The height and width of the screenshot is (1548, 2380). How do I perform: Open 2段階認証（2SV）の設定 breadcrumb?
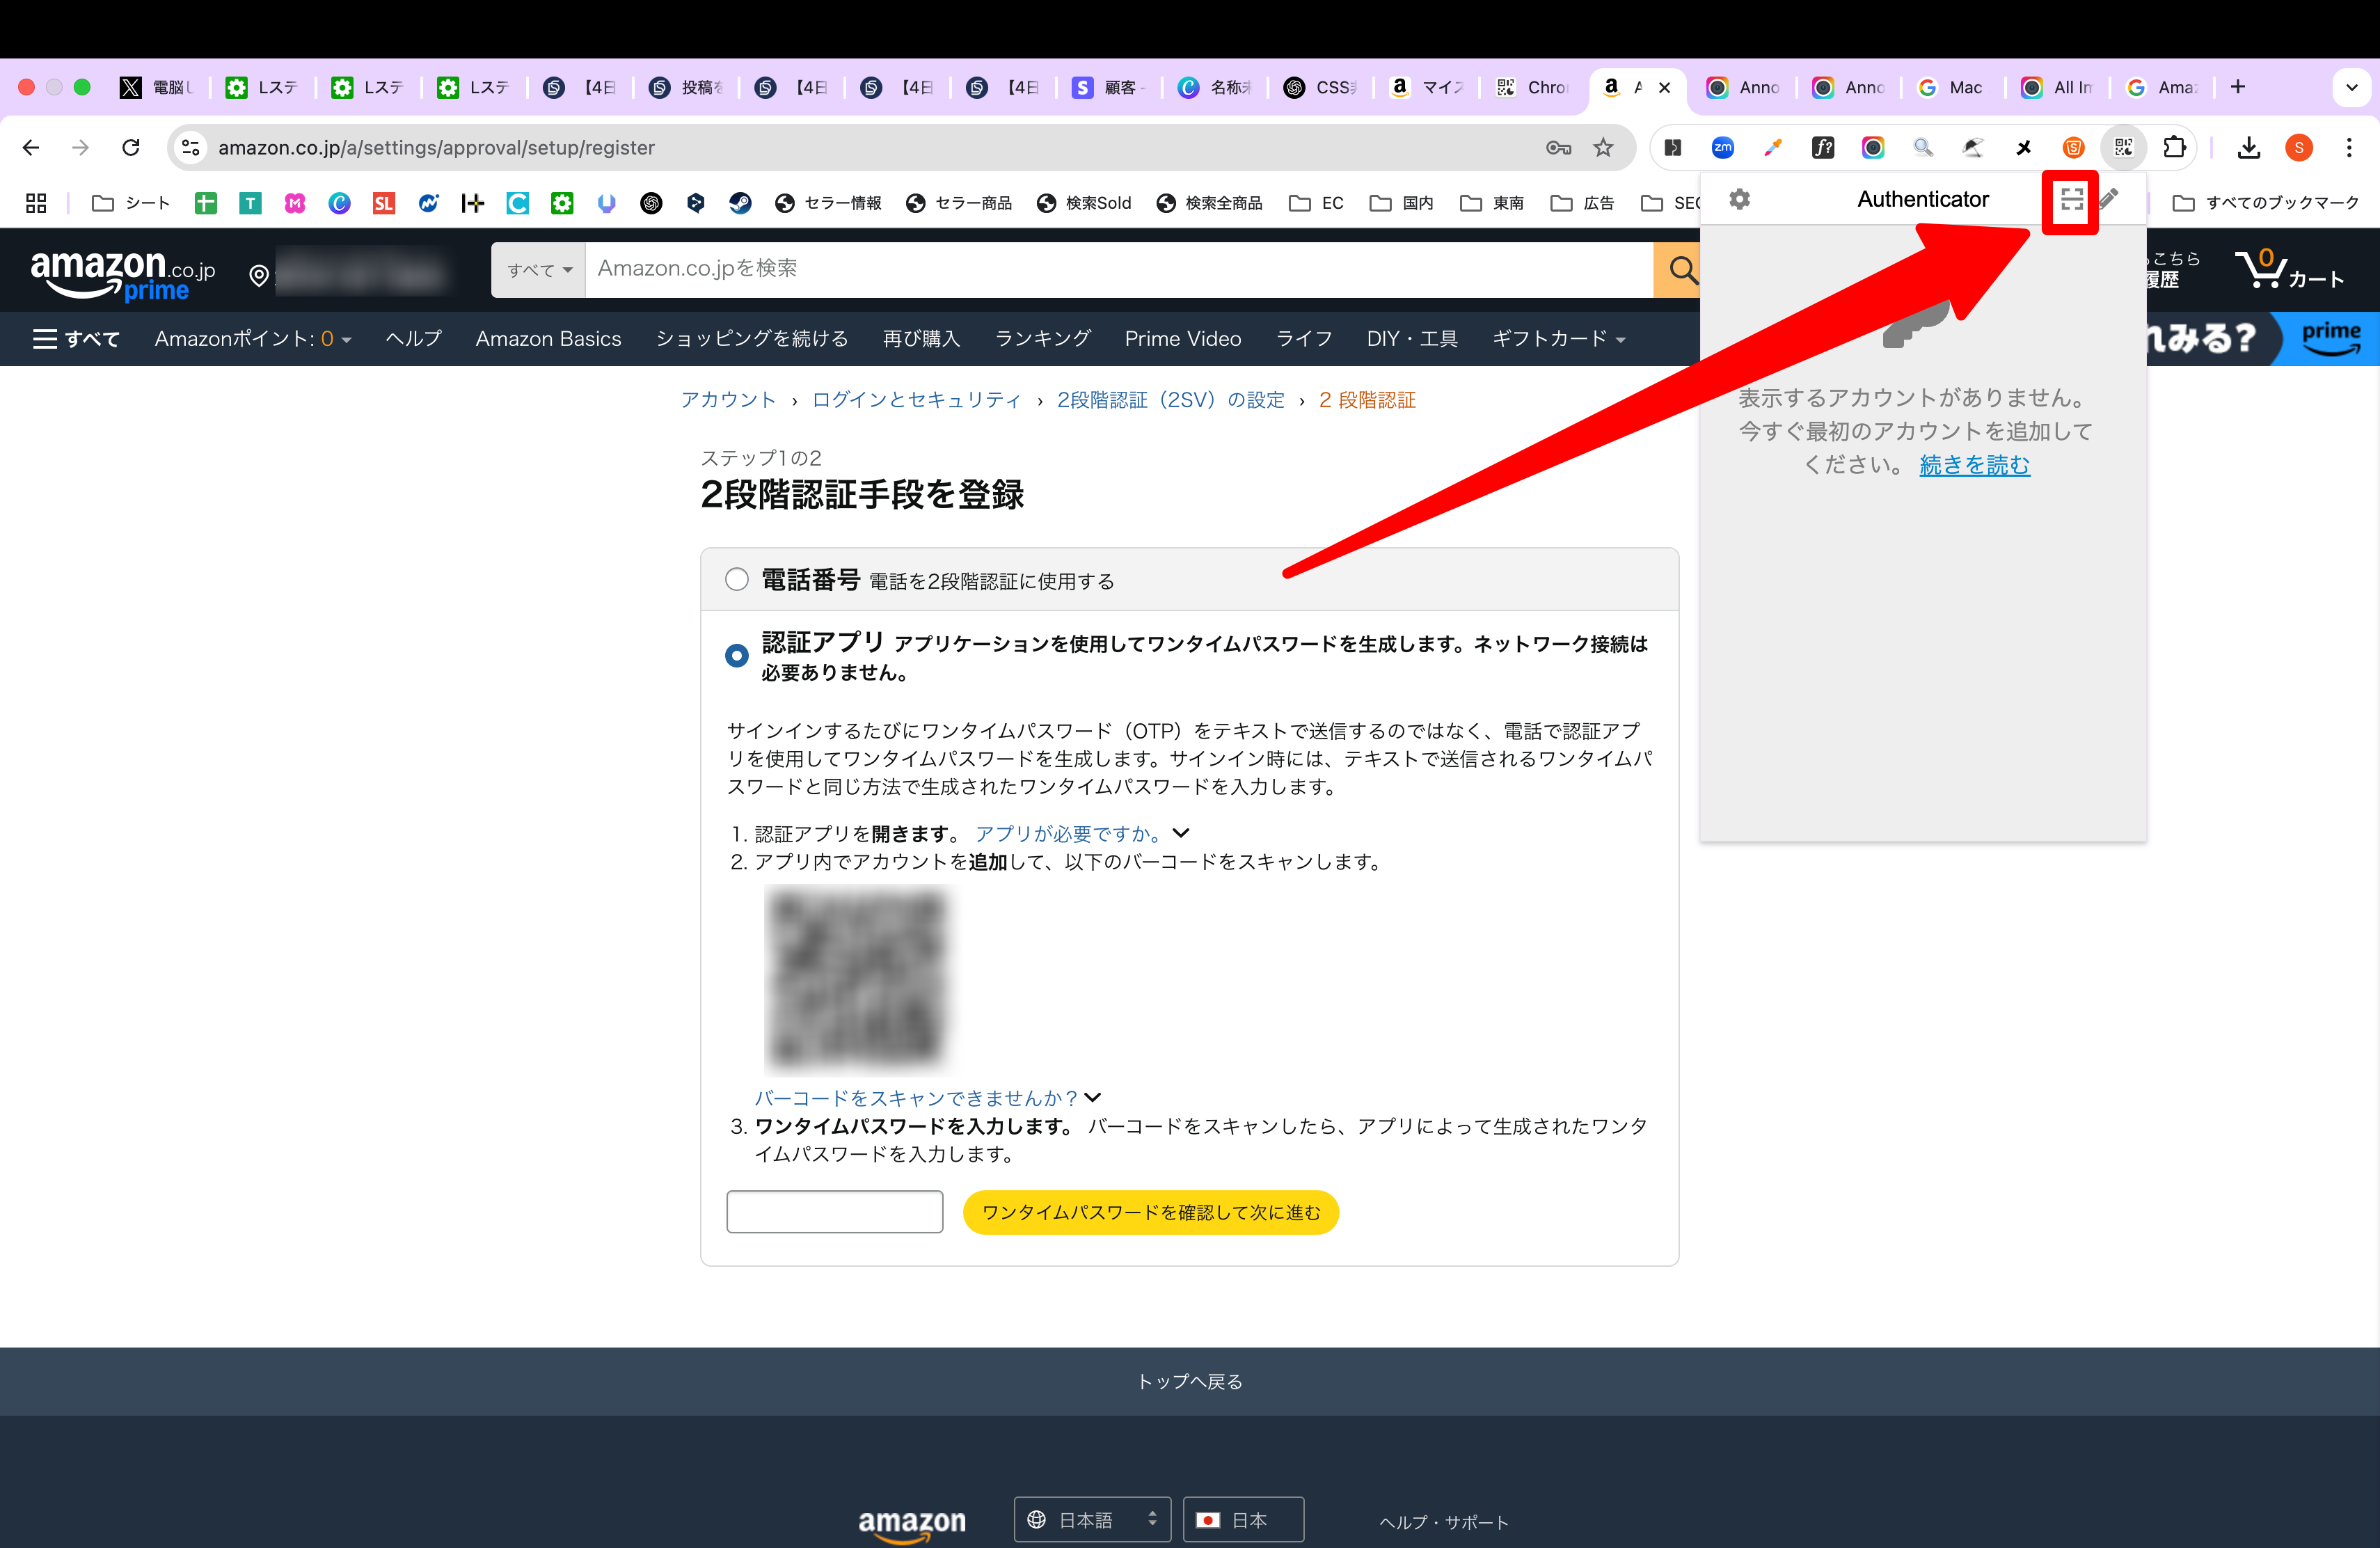(x=1171, y=400)
